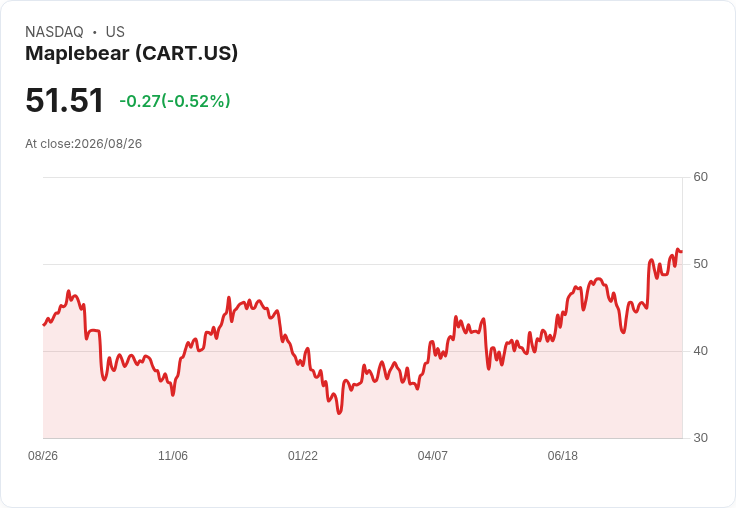Viewport: 736px width, 508px height.
Task: Click the 40 price axis label
Action: click(700, 351)
